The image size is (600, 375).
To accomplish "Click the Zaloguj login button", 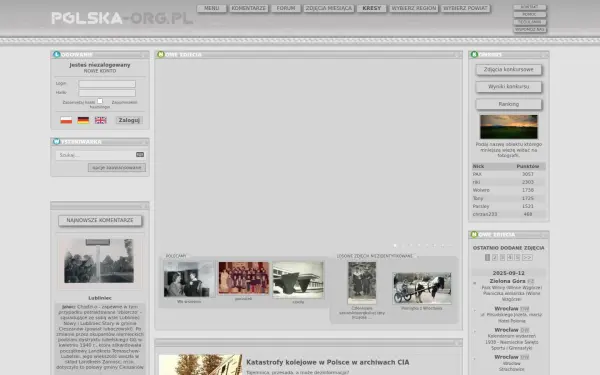I will click(x=129, y=120).
